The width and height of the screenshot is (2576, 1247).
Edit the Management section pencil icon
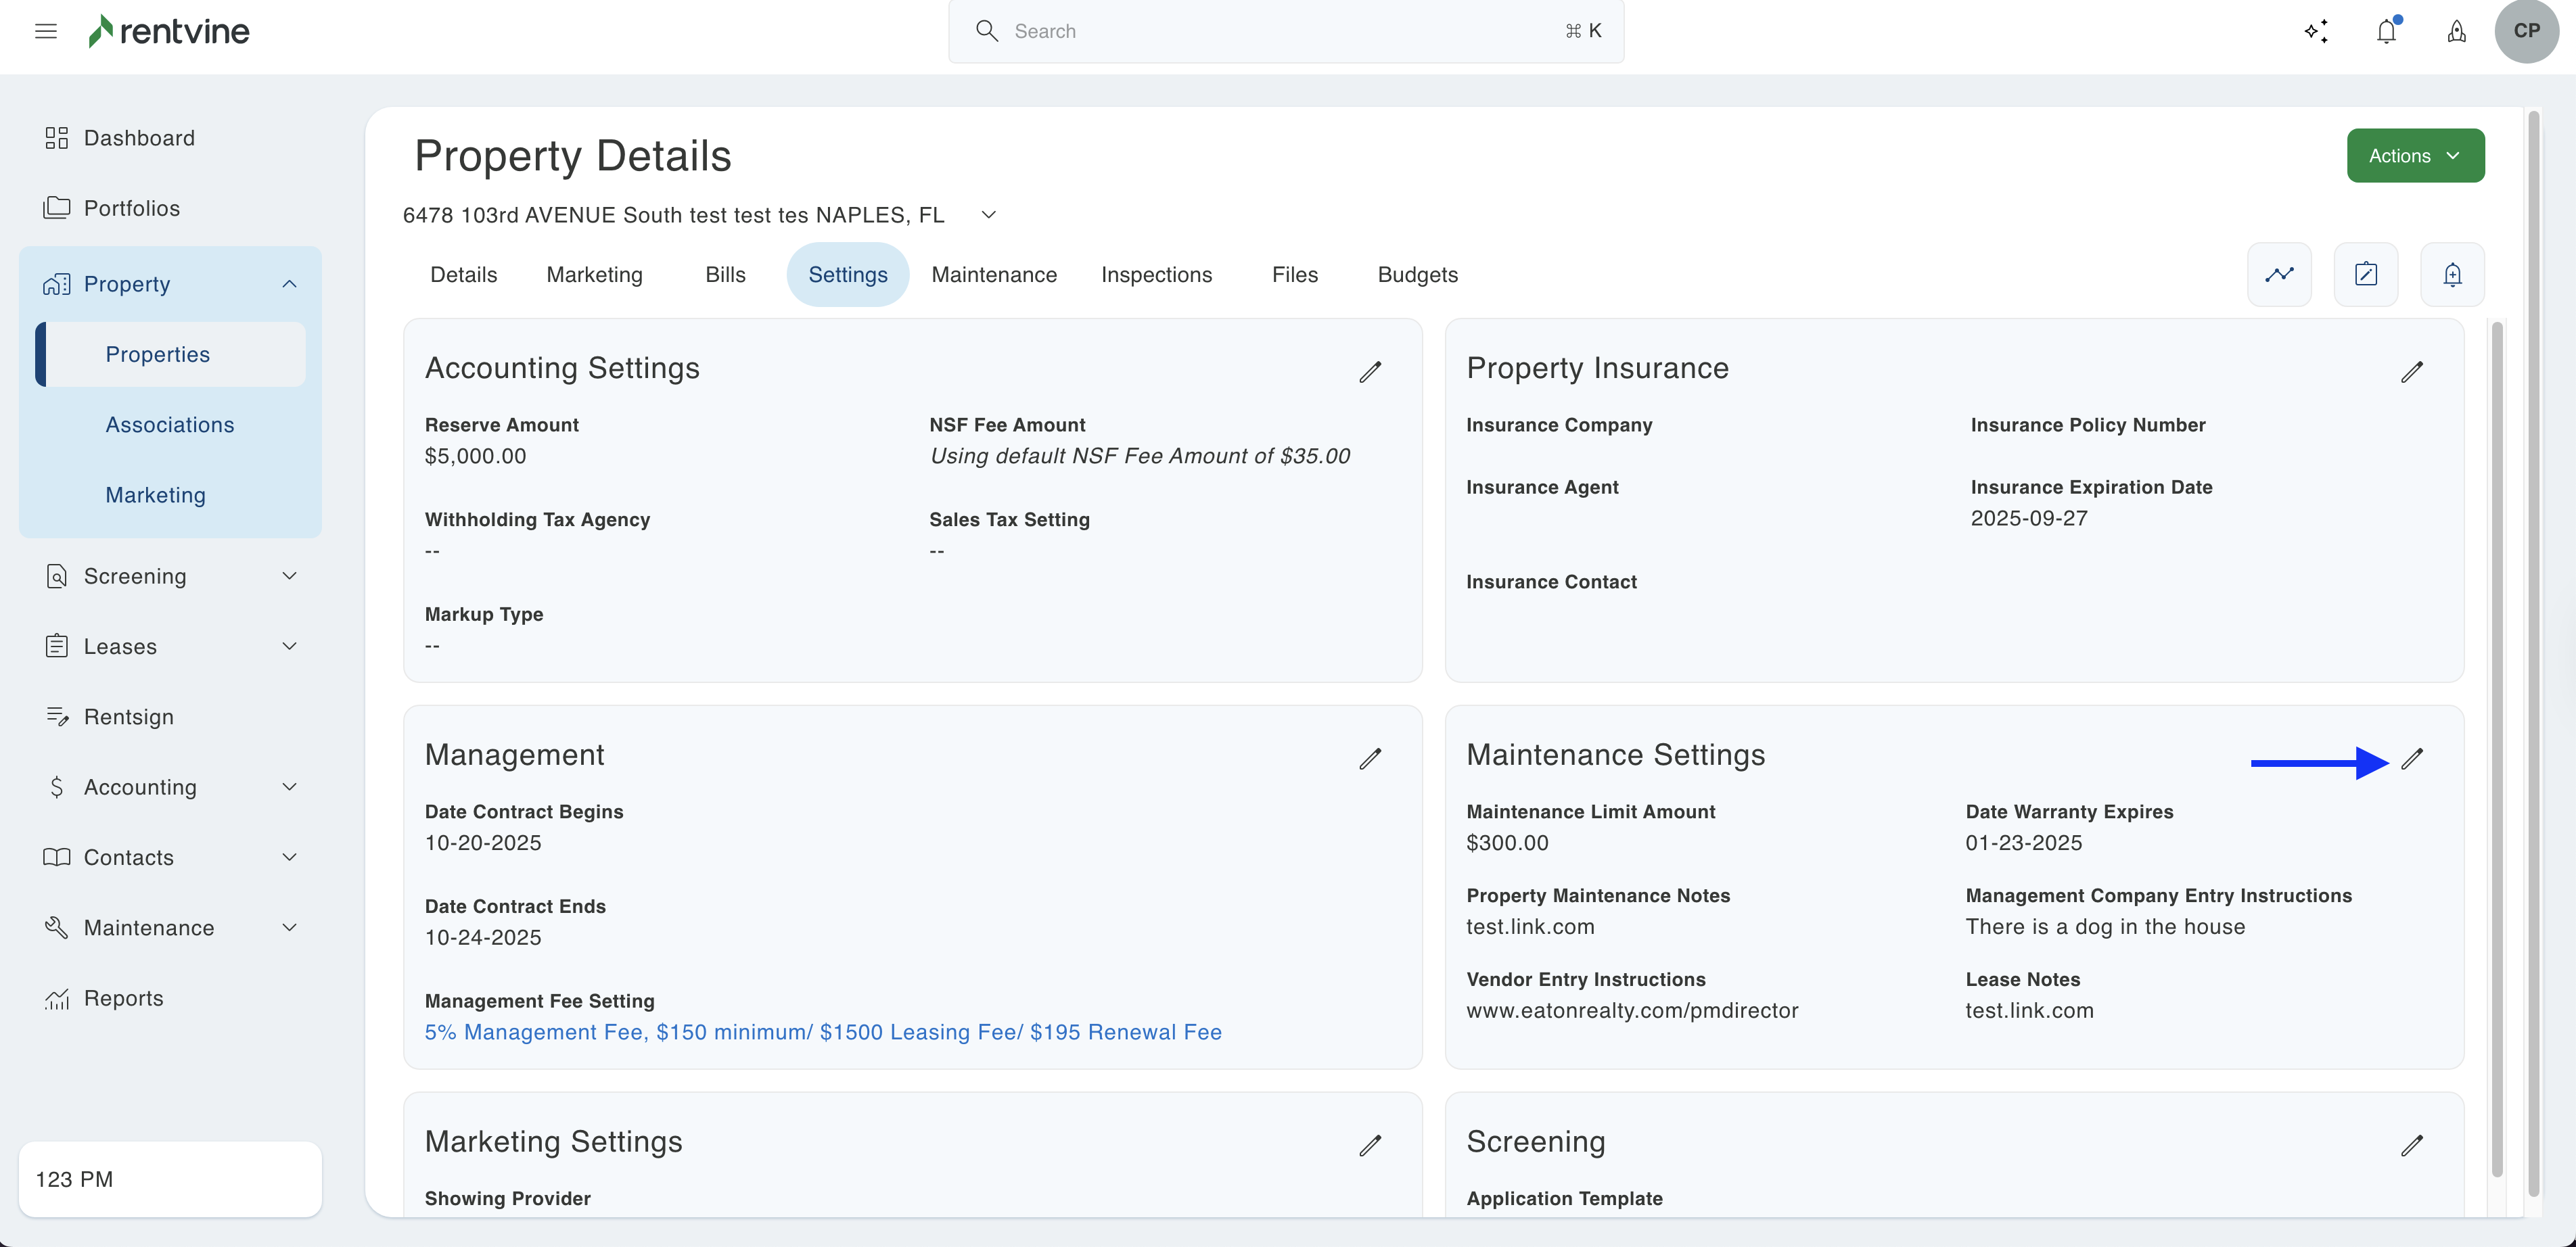point(1370,759)
